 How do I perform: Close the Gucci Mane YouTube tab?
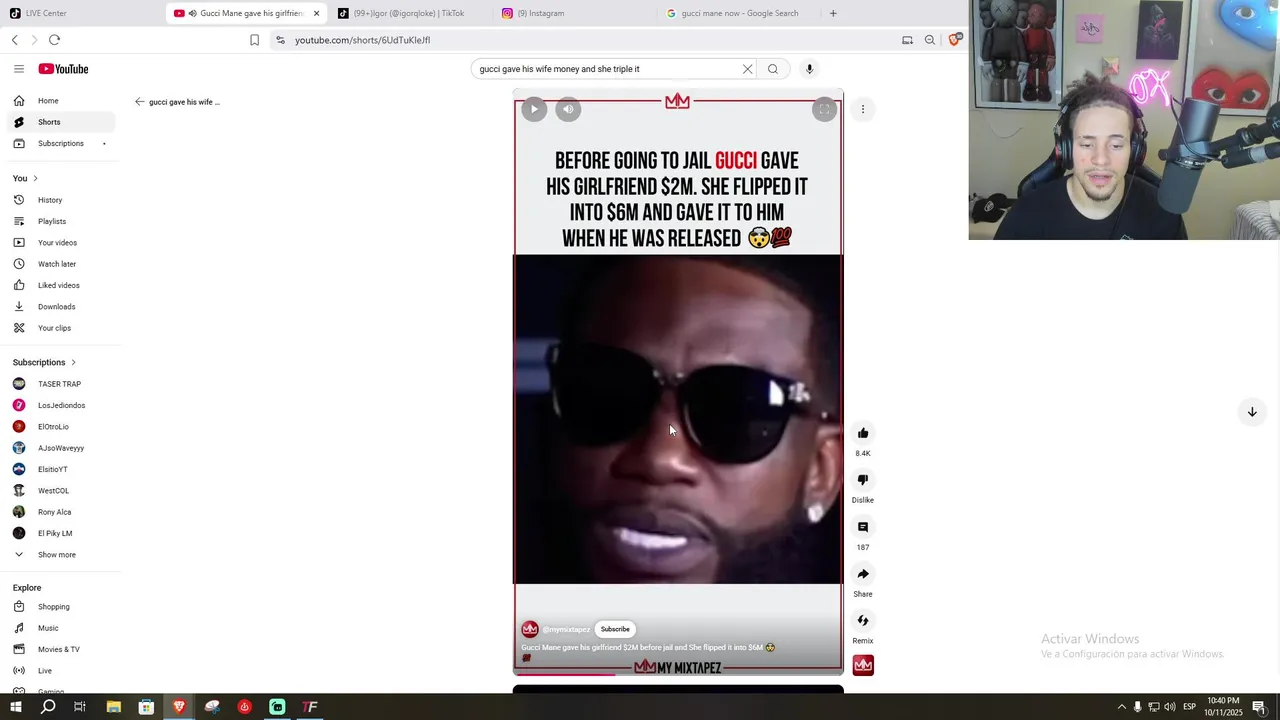[316, 13]
